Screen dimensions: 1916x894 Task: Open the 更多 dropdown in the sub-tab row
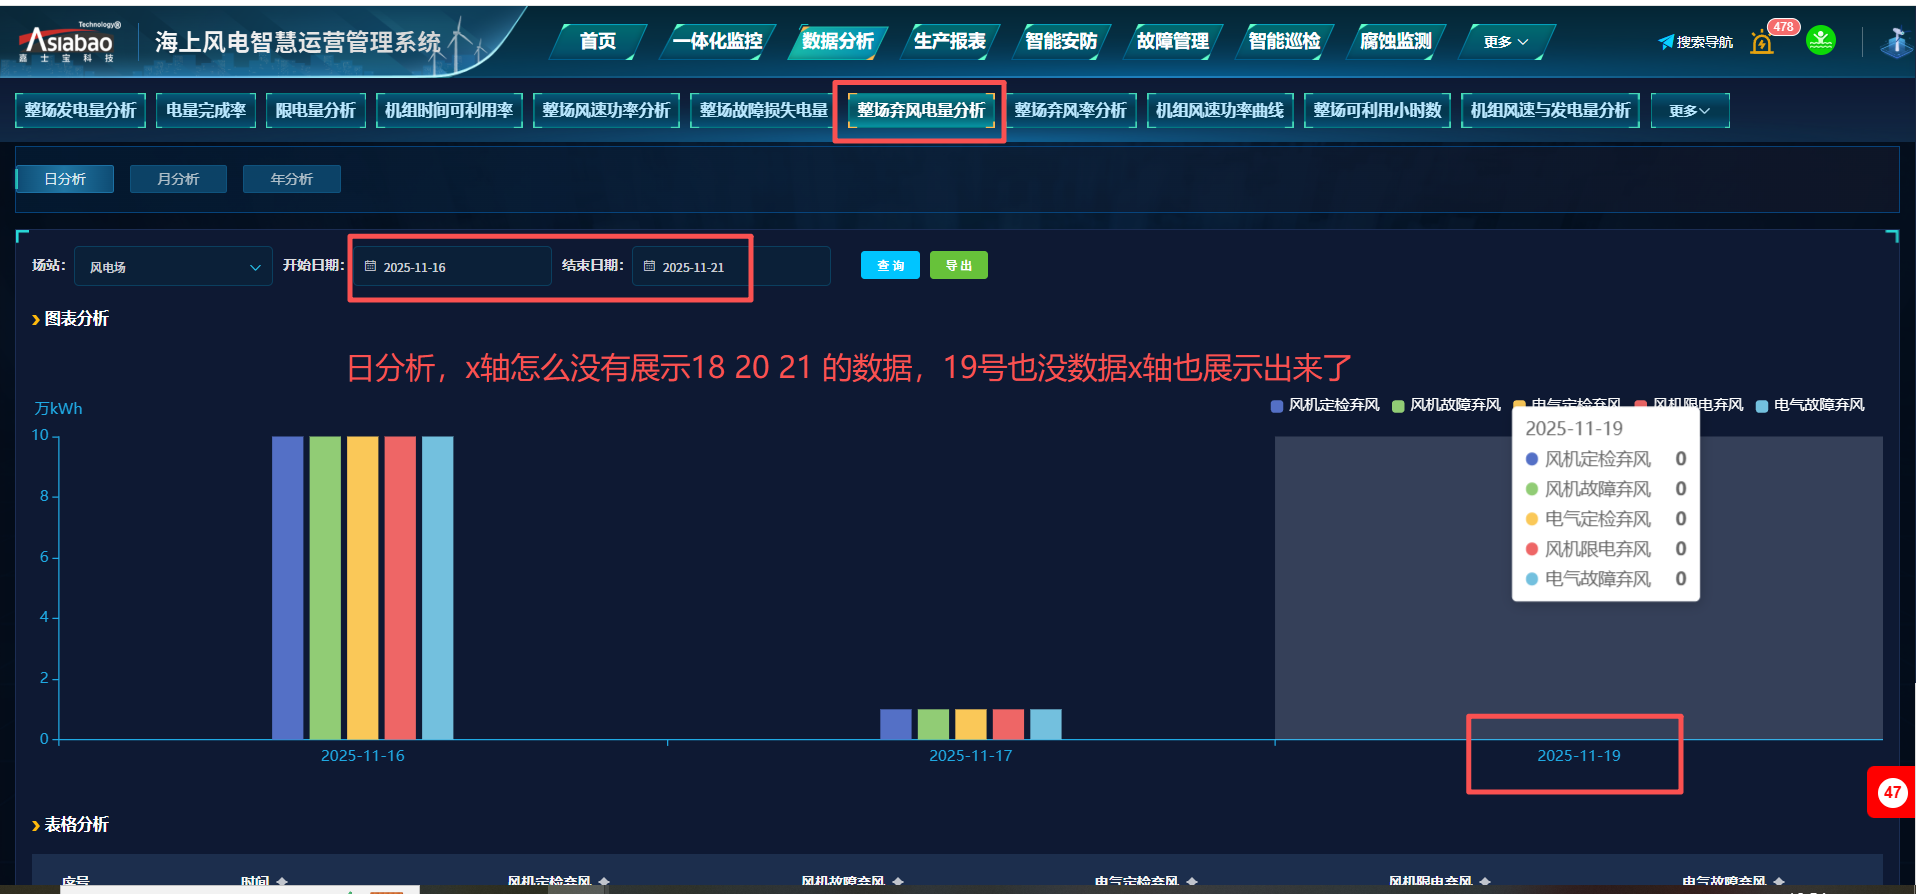[x=1689, y=110]
